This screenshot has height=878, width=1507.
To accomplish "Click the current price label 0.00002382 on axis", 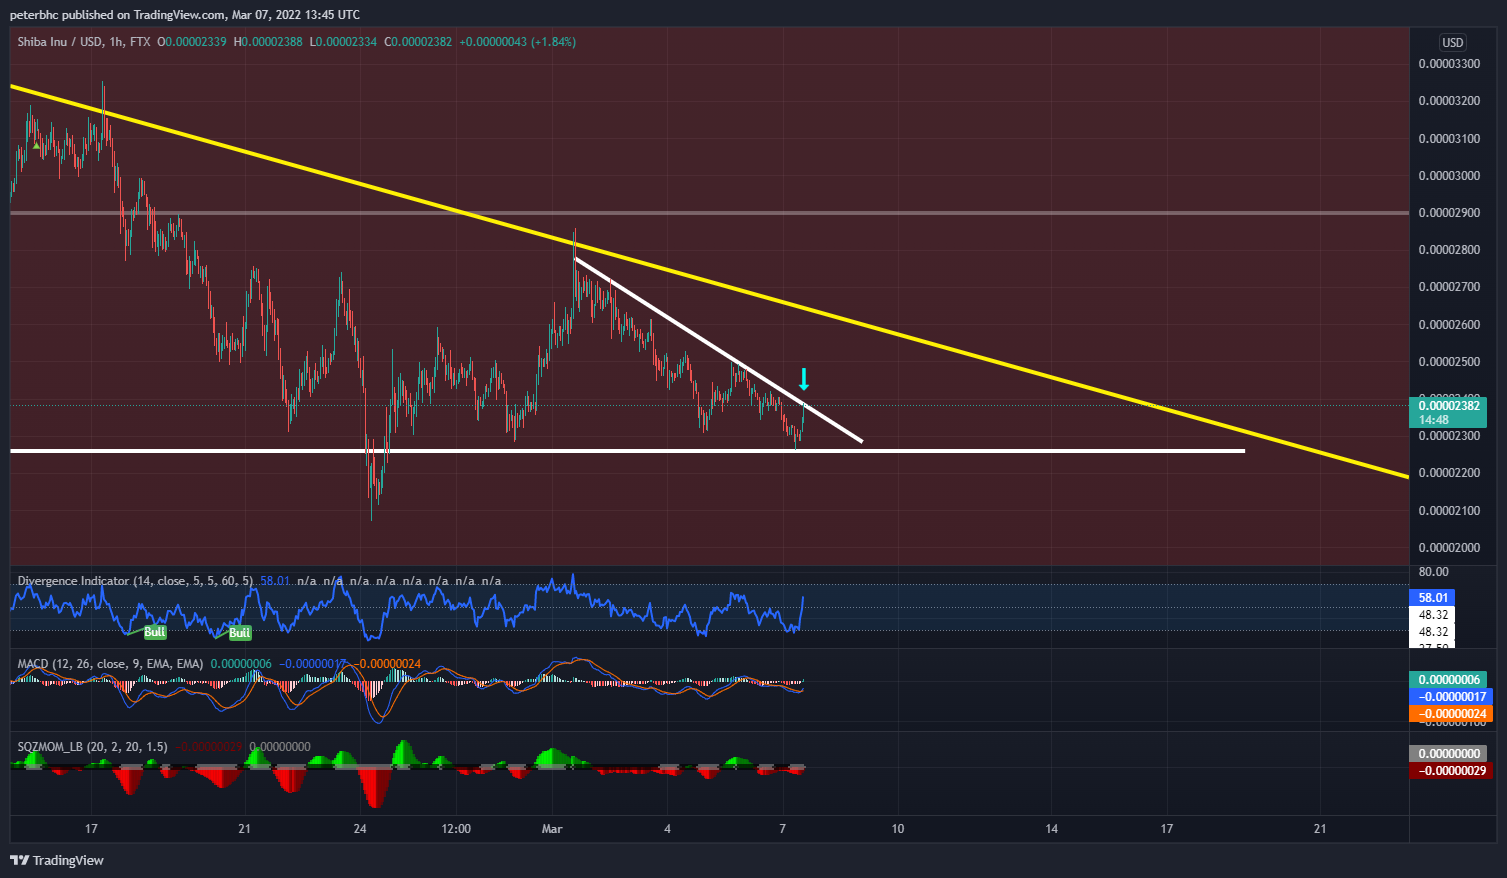I will pyautogui.click(x=1448, y=405).
